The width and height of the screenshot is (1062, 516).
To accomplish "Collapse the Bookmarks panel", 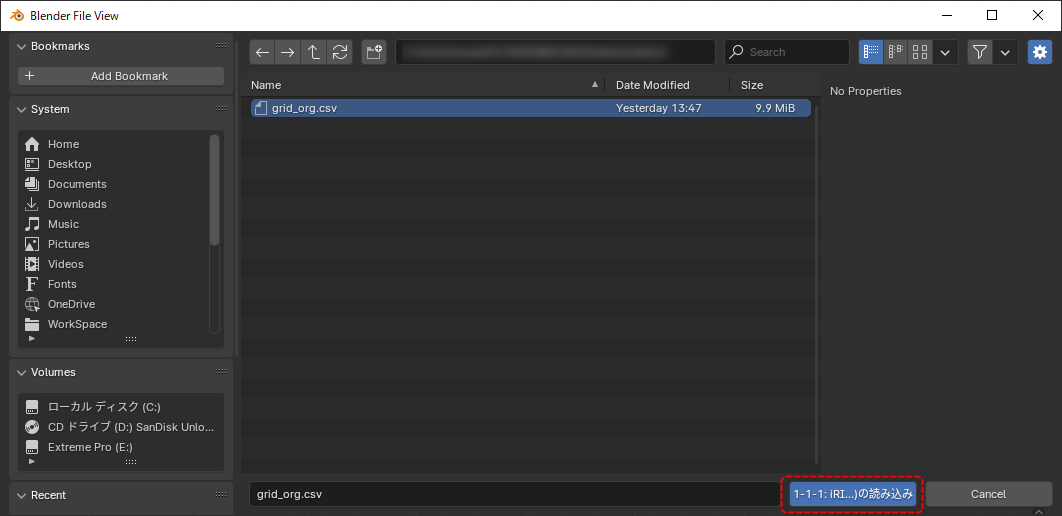I will 20,46.
